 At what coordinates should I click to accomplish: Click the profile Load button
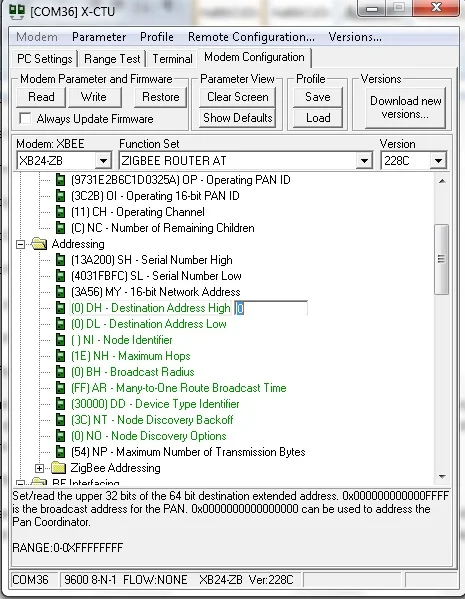318,118
